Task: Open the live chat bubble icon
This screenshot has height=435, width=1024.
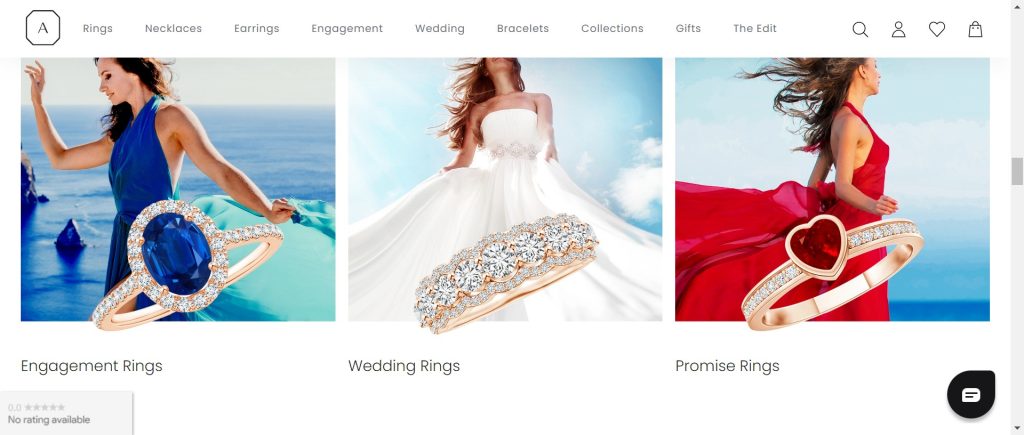Action: coord(971,395)
